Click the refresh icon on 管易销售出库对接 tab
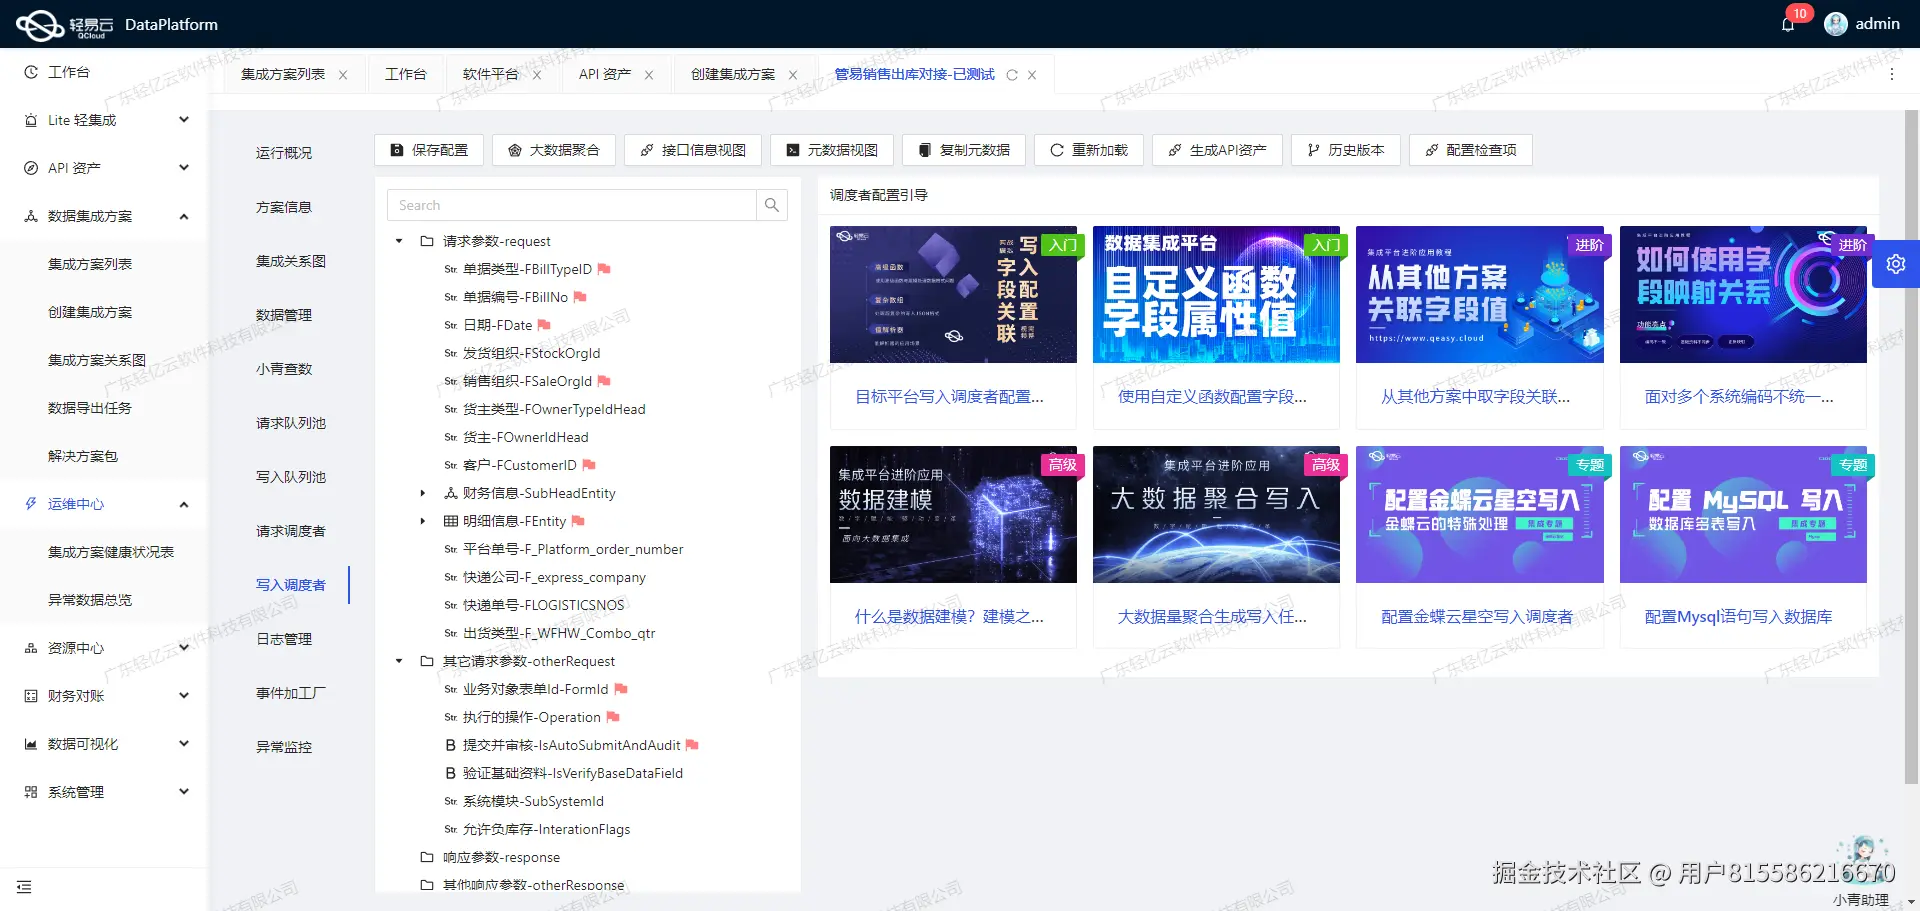Screen dimensions: 1920x911 [1012, 74]
